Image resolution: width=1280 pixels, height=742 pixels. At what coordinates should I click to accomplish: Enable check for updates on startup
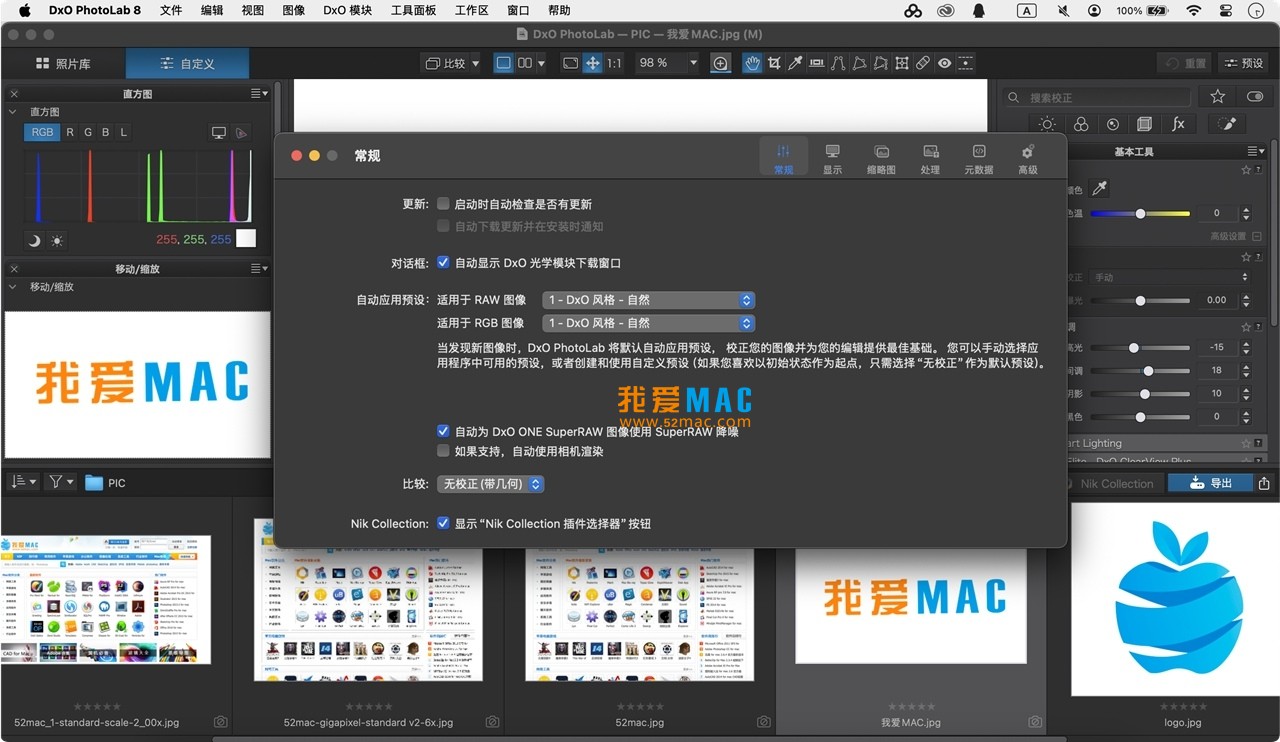pos(443,204)
